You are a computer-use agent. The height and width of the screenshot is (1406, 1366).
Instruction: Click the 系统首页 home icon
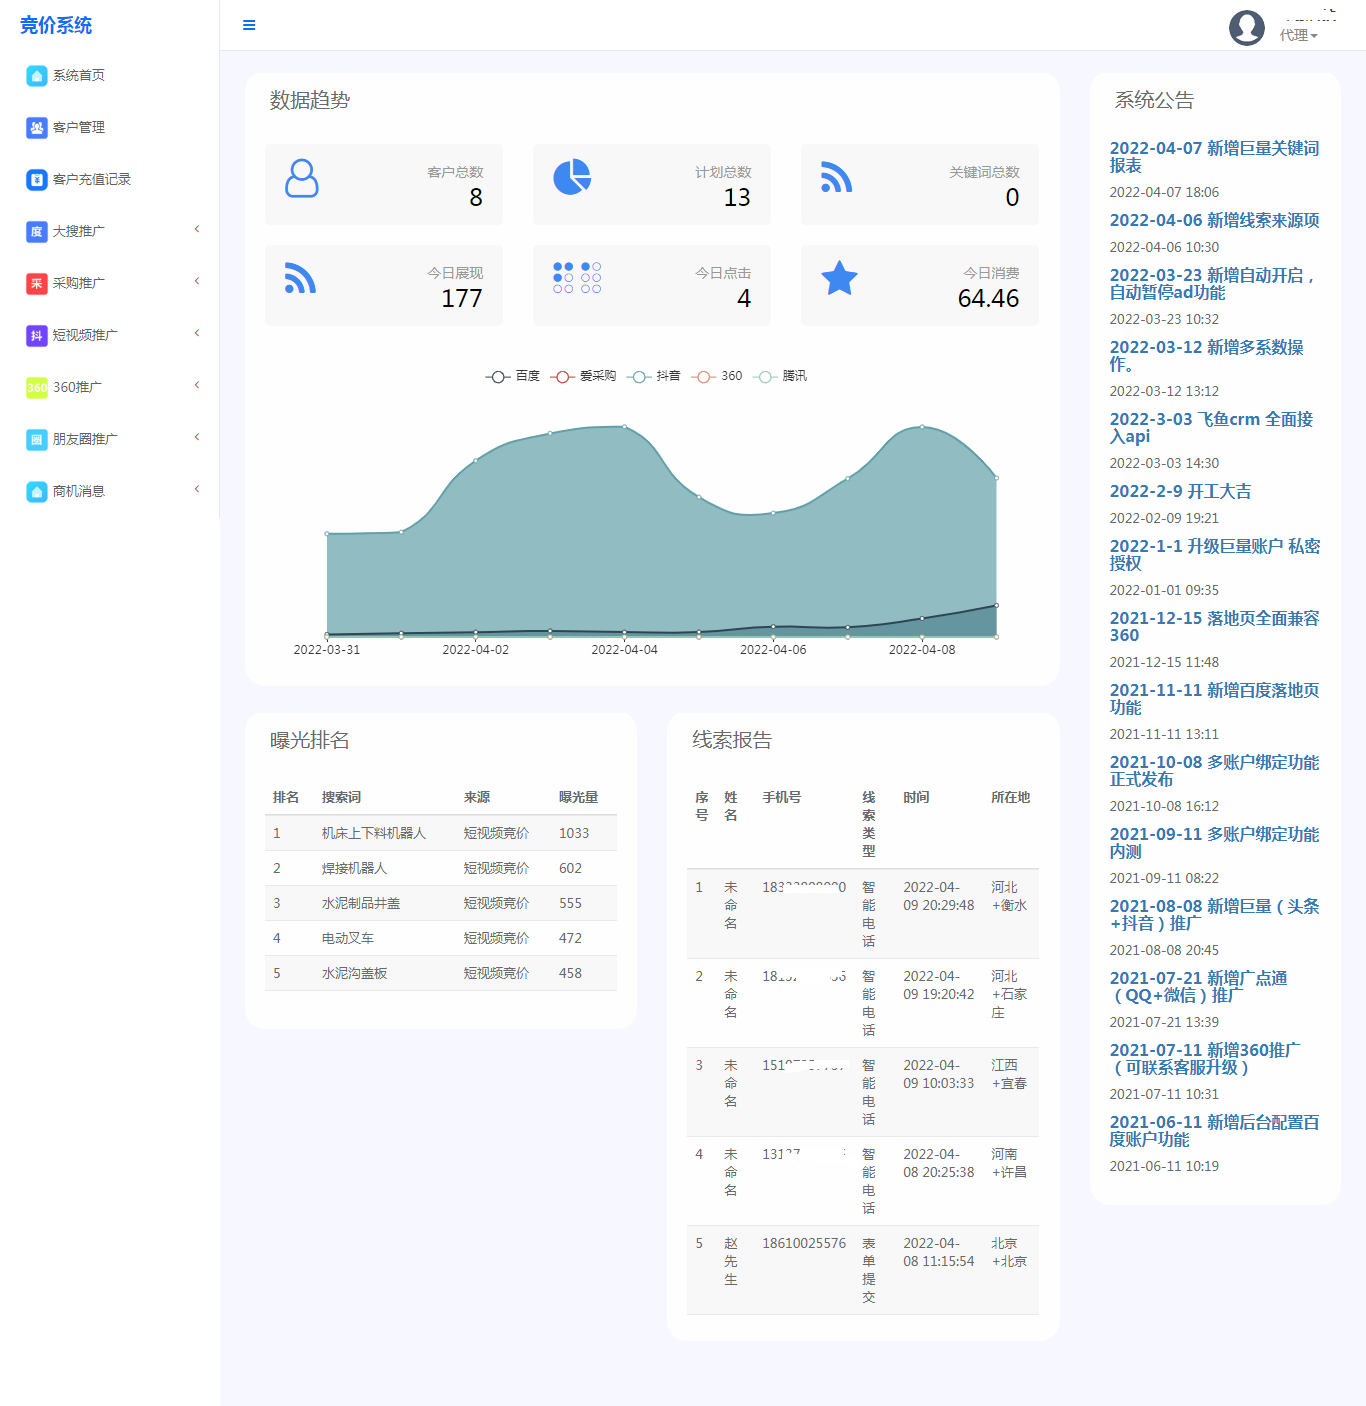click(36, 75)
